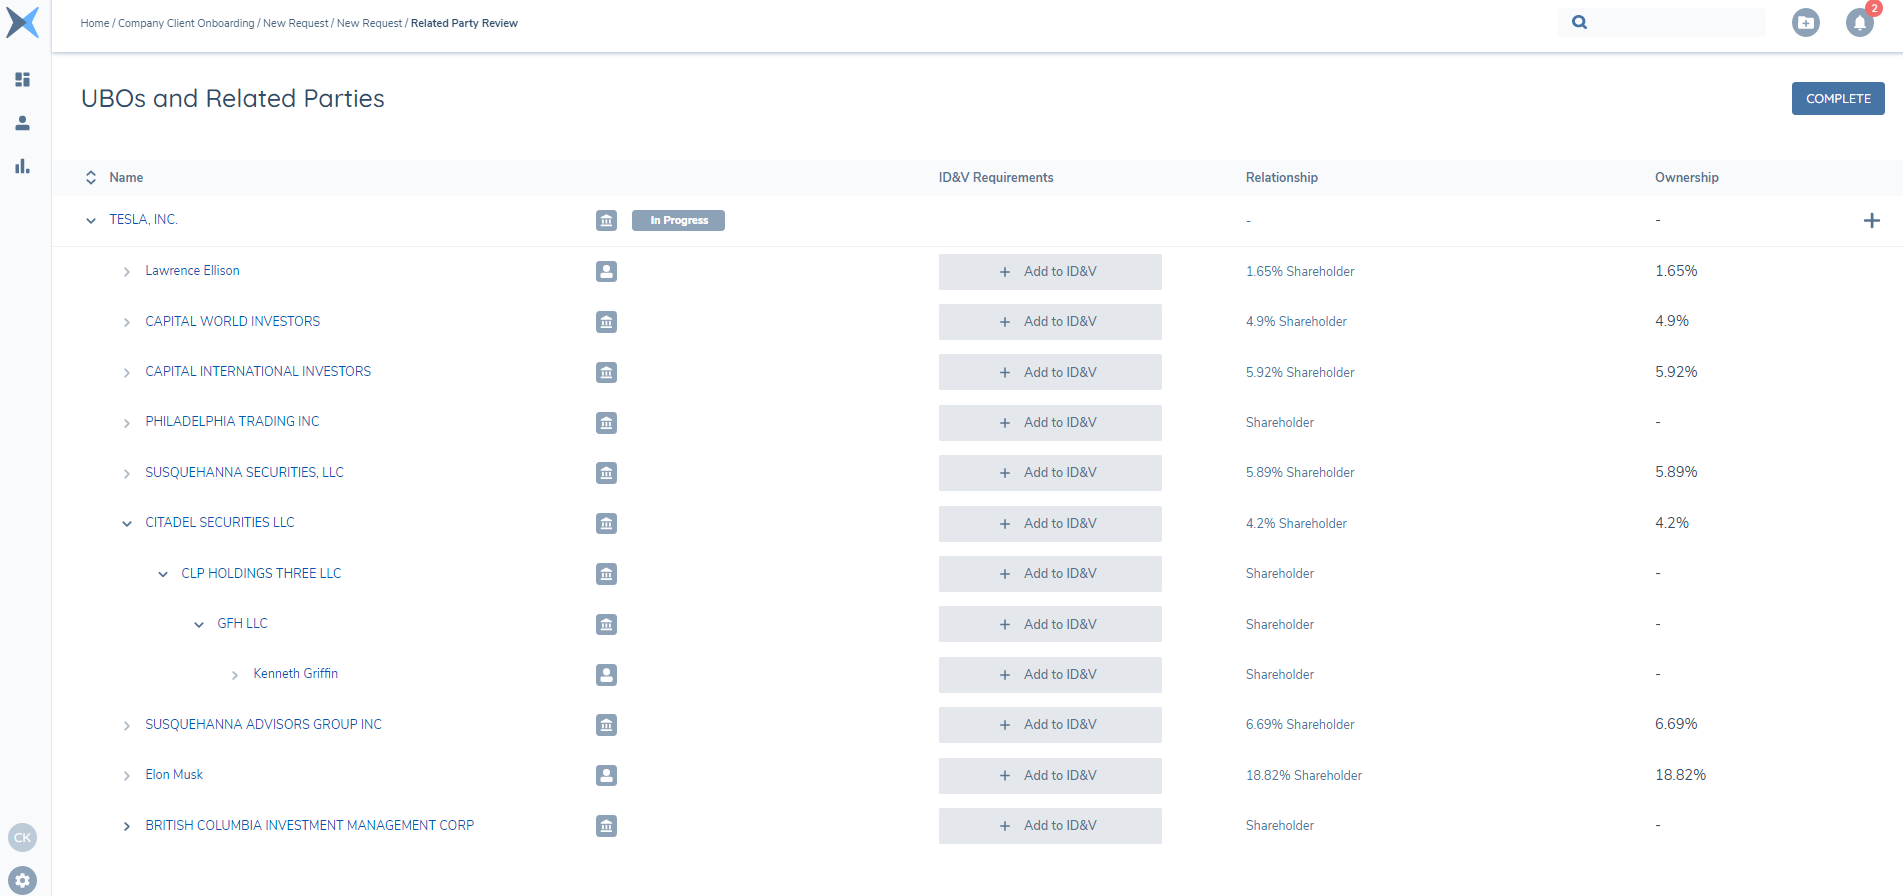This screenshot has width=1903, height=896.
Task: Click the plus icon in the TESLA, INC. row
Action: coord(1871,221)
